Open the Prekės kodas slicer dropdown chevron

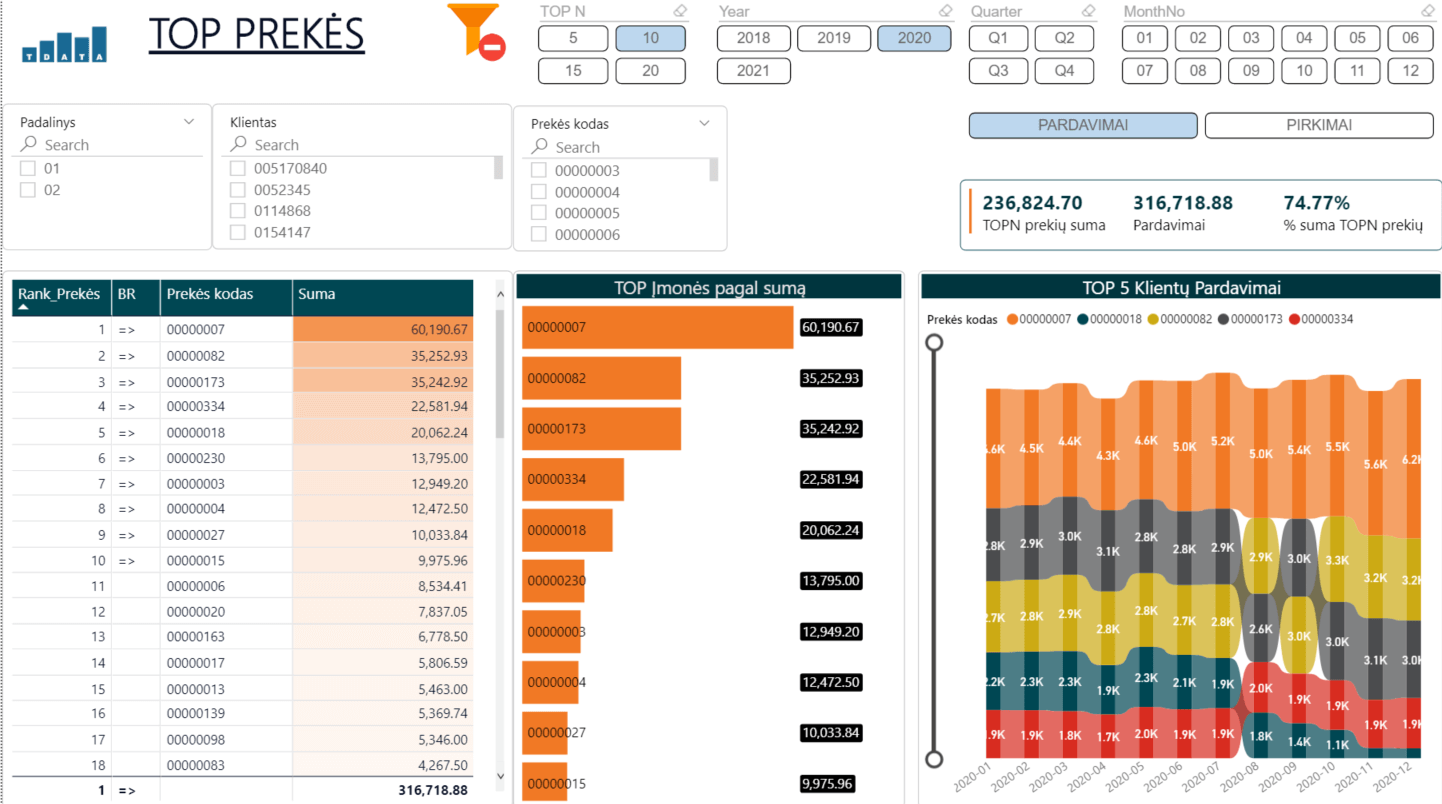click(704, 124)
